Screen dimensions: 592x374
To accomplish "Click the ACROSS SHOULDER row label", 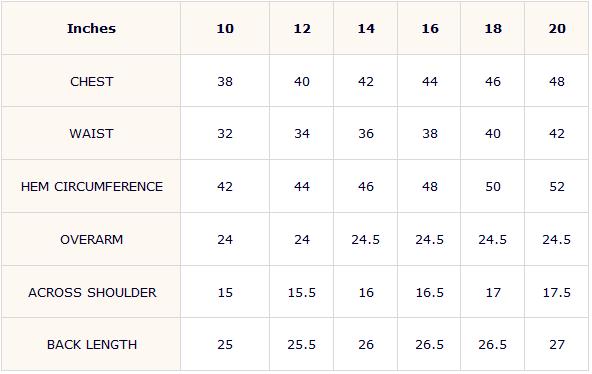I will (92, 292).
